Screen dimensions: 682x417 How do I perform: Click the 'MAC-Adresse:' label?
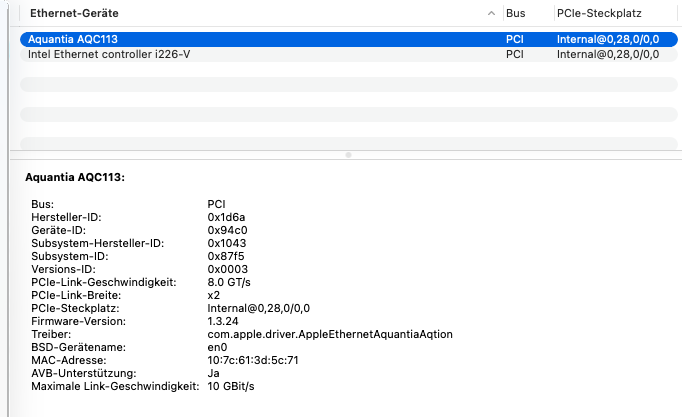[x=68, y=360]
